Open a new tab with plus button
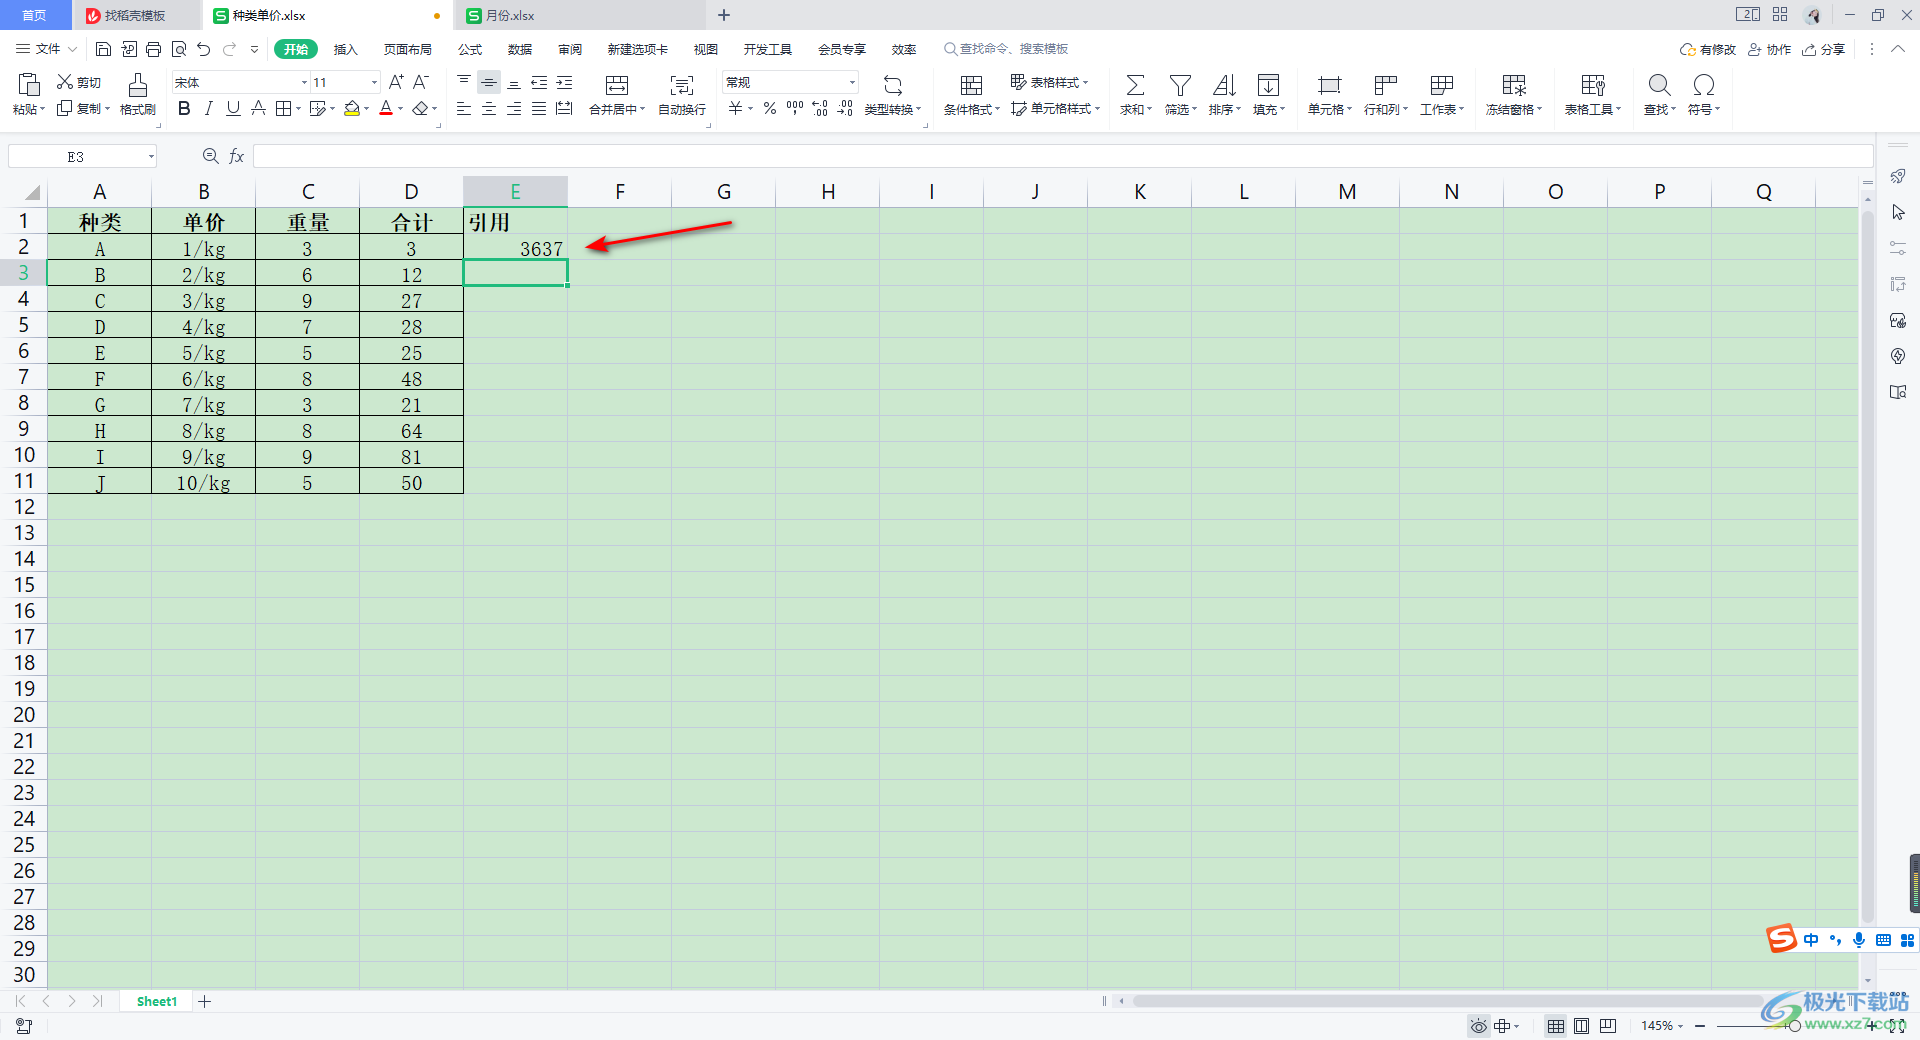This screenshot has height=1040, width=1920. click(724, 15)
